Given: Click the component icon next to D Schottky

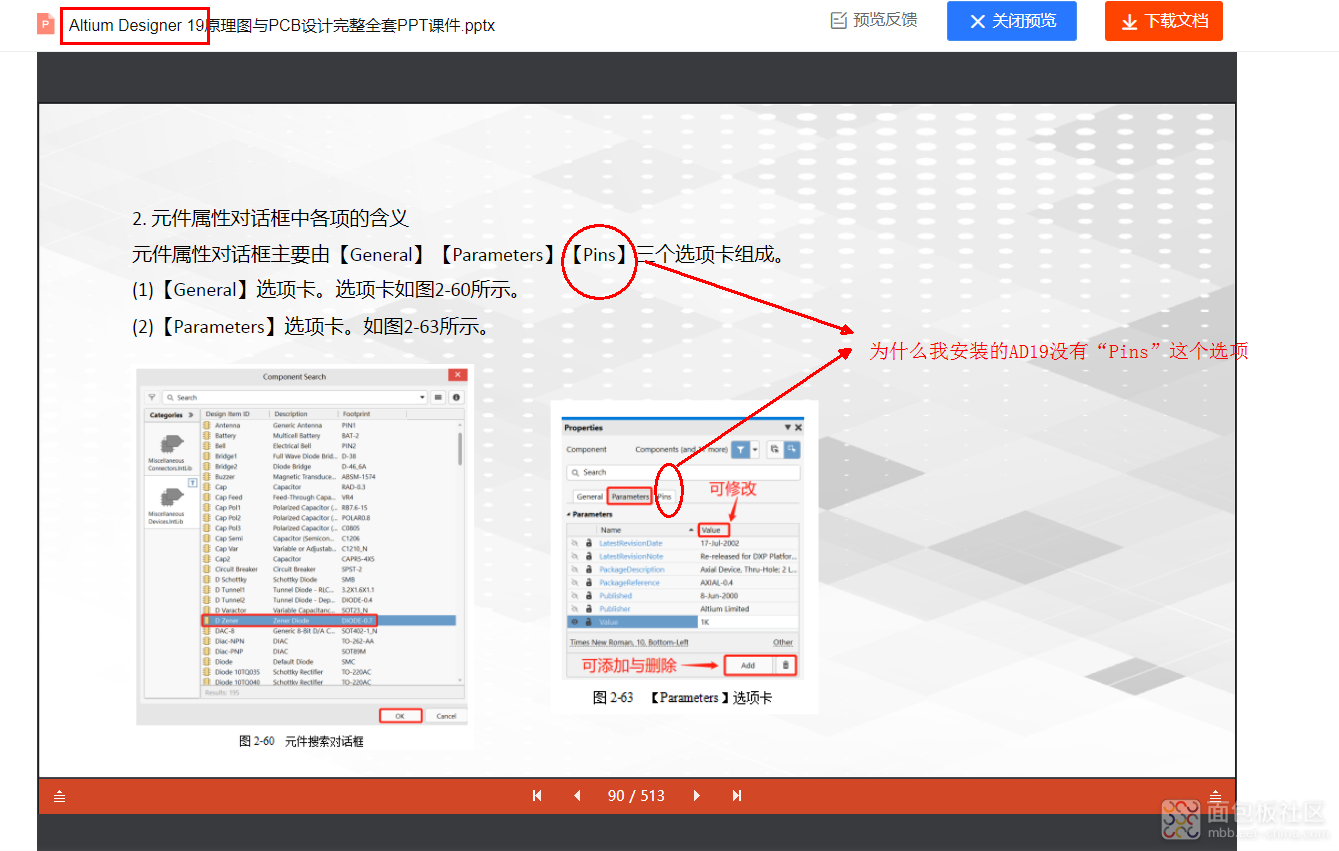Looking at the screenshot, I should (207, 580).
